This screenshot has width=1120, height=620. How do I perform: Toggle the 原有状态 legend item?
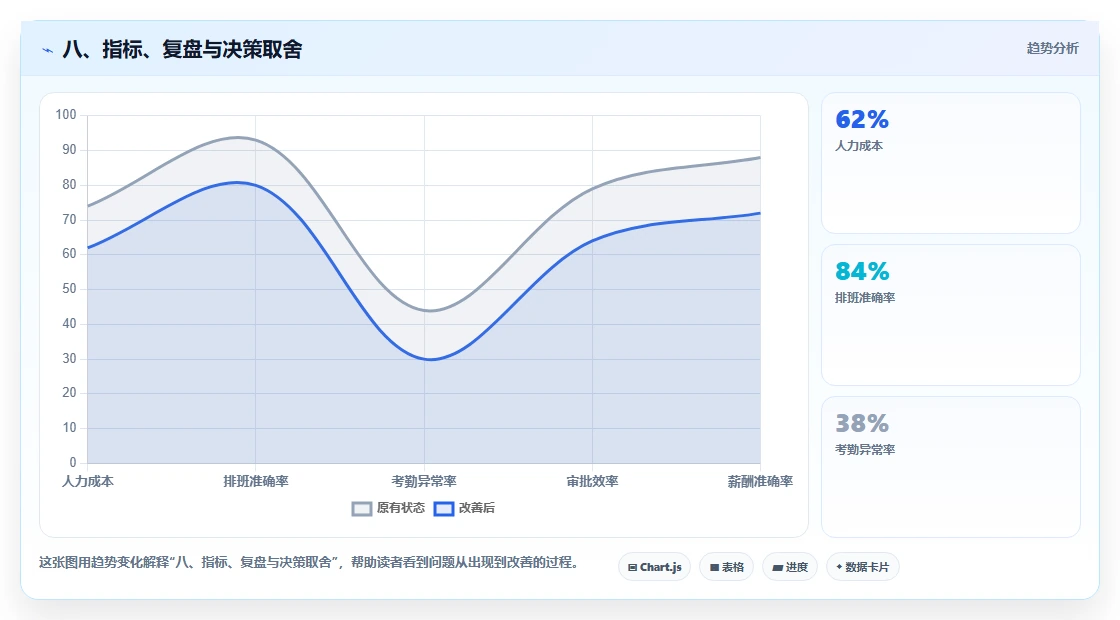click(x=389, y=508)
